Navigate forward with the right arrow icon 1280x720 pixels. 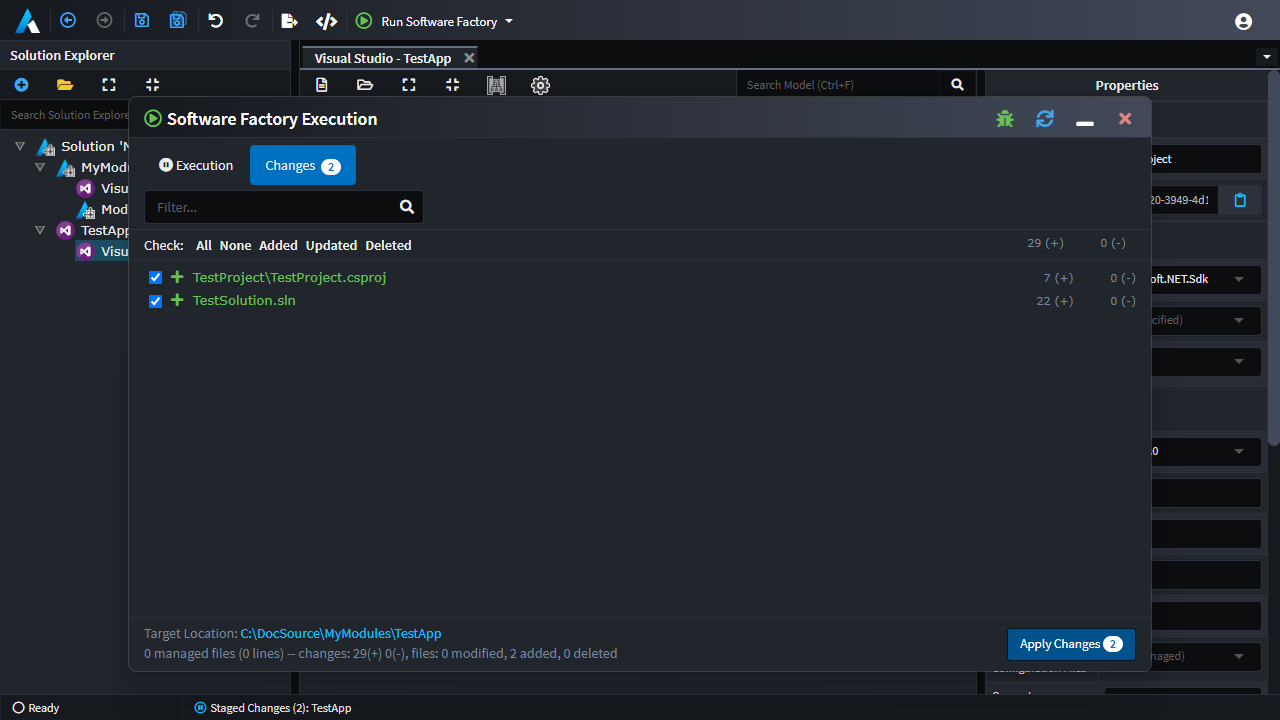104,20
